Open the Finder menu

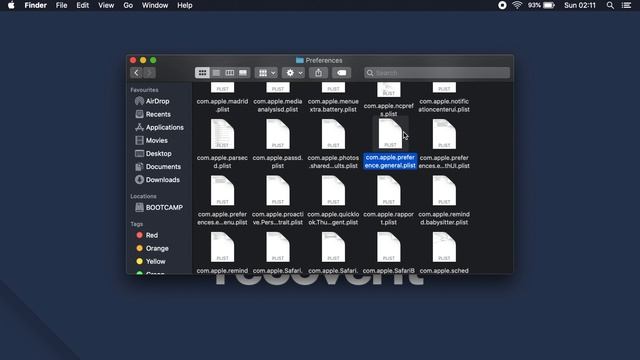[36, 5]
